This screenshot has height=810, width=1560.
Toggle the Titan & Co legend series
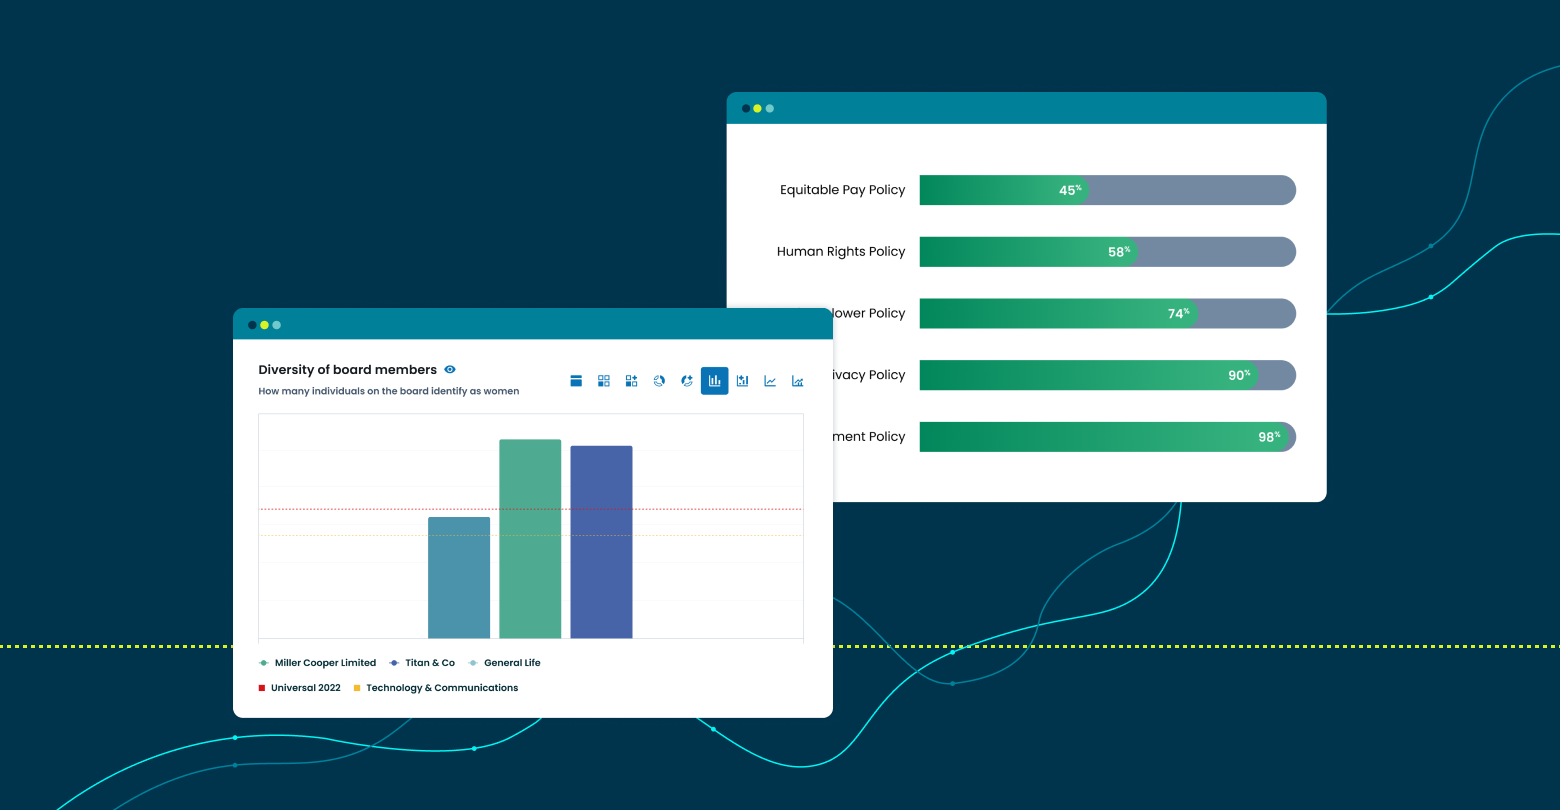422,663
